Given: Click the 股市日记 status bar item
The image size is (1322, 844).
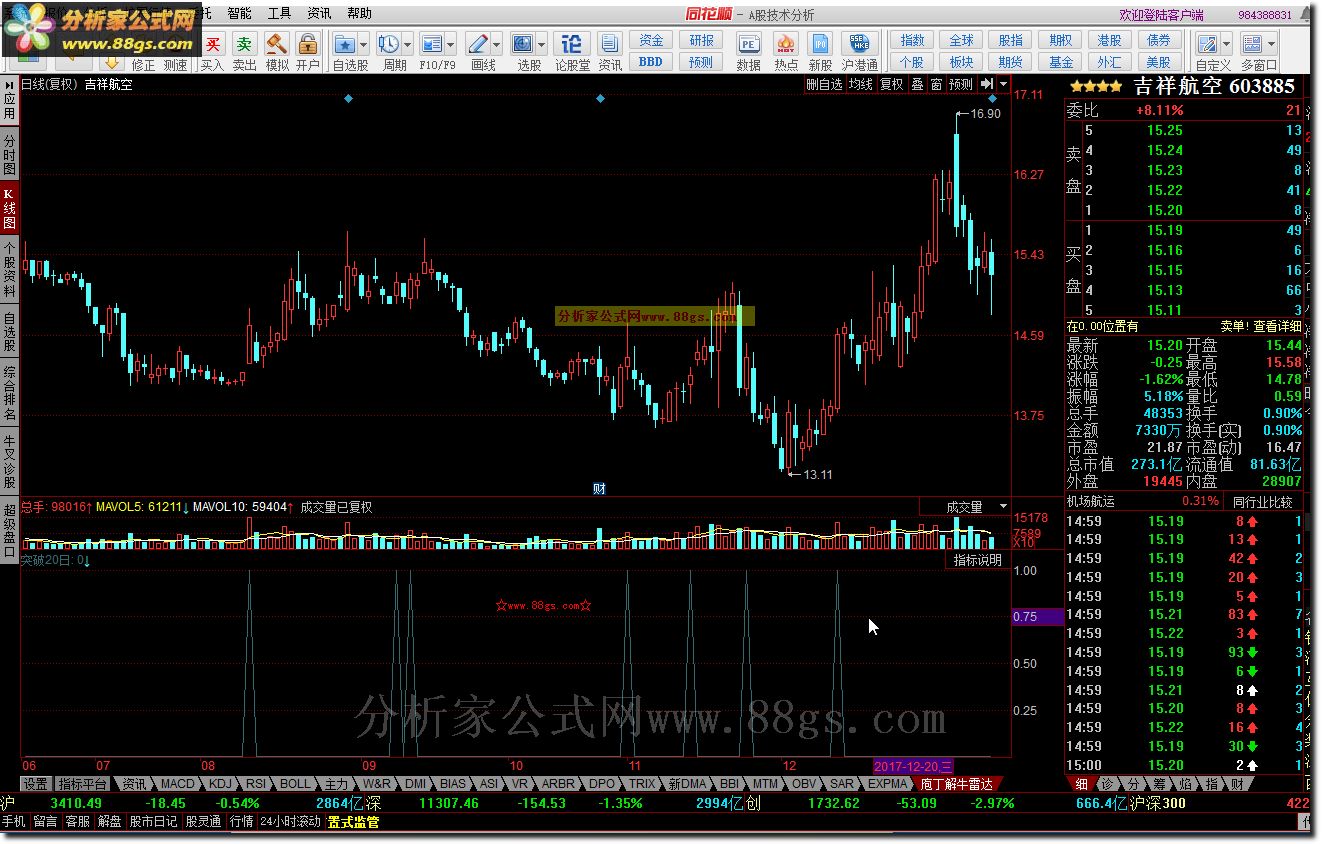Looking at the screenshot, I should [153, 821].
